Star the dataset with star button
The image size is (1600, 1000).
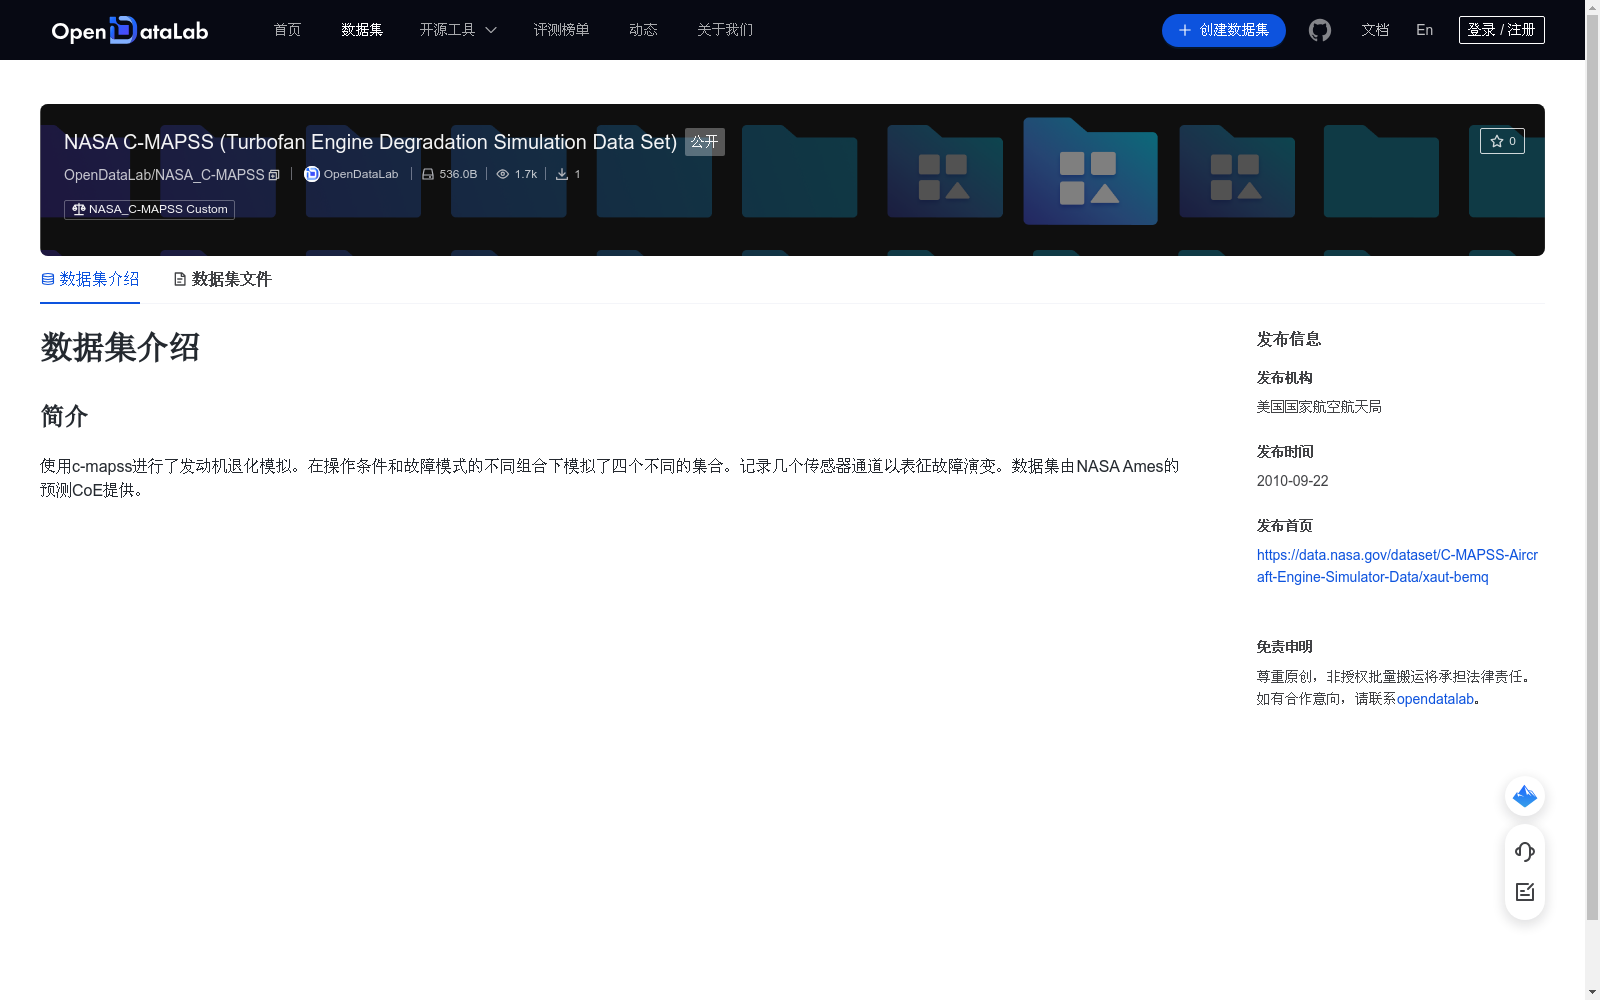pos(1502,141)
